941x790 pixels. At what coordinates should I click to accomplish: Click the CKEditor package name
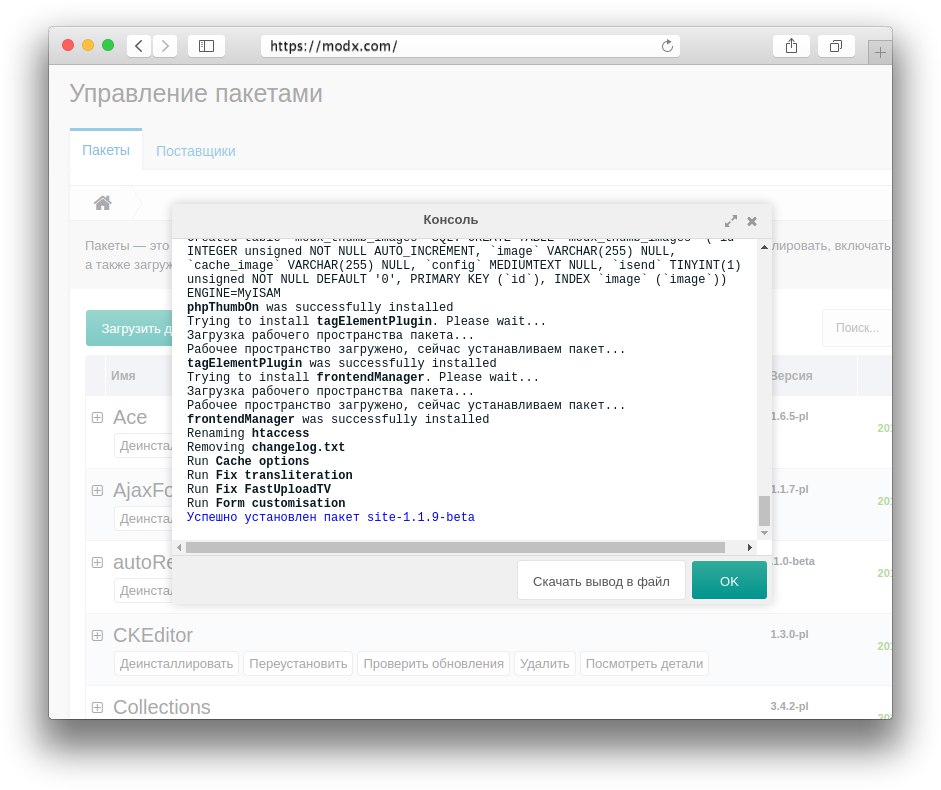(152, 635)
